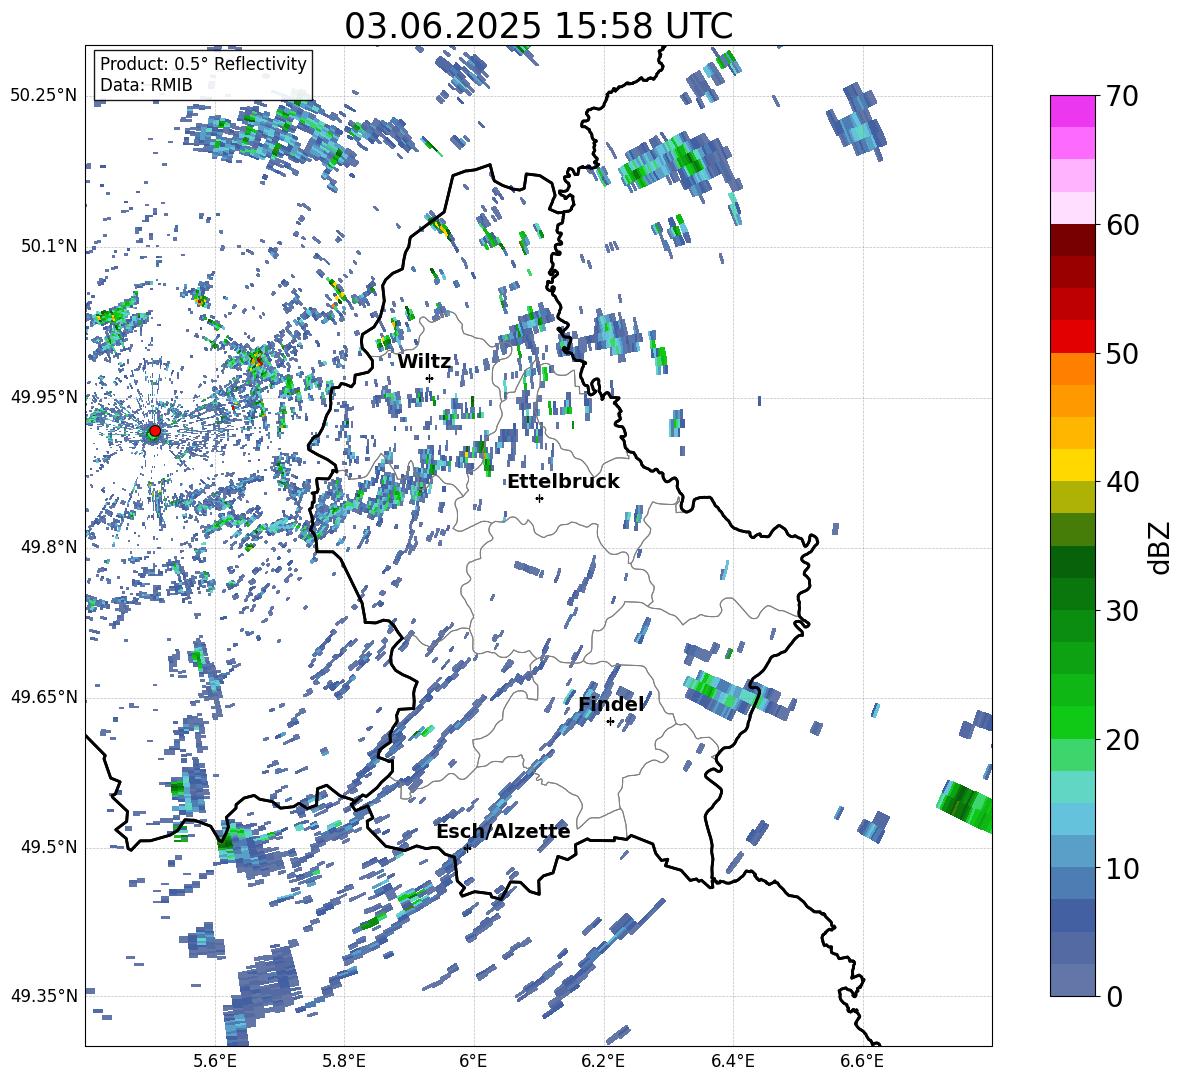Click the cross marker below the Esch/Alzette label
The image size is (1184, 1081).
point(467,848)
